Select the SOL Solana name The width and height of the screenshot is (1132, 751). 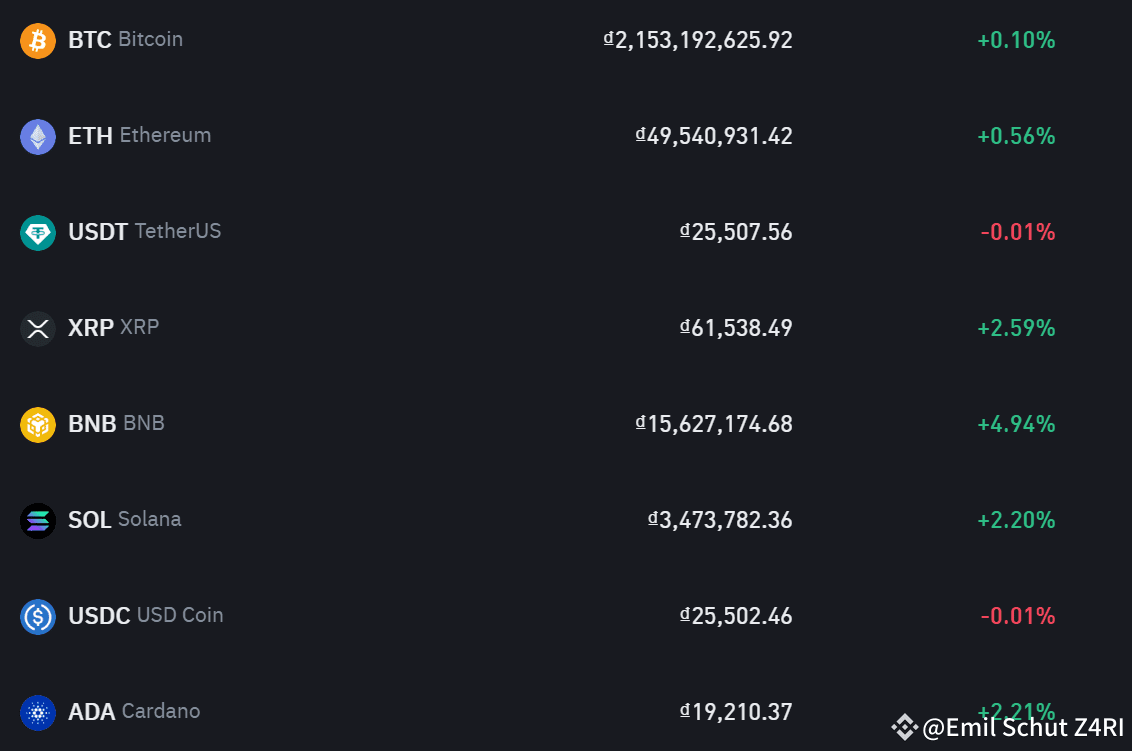click(x=124, y=520)
